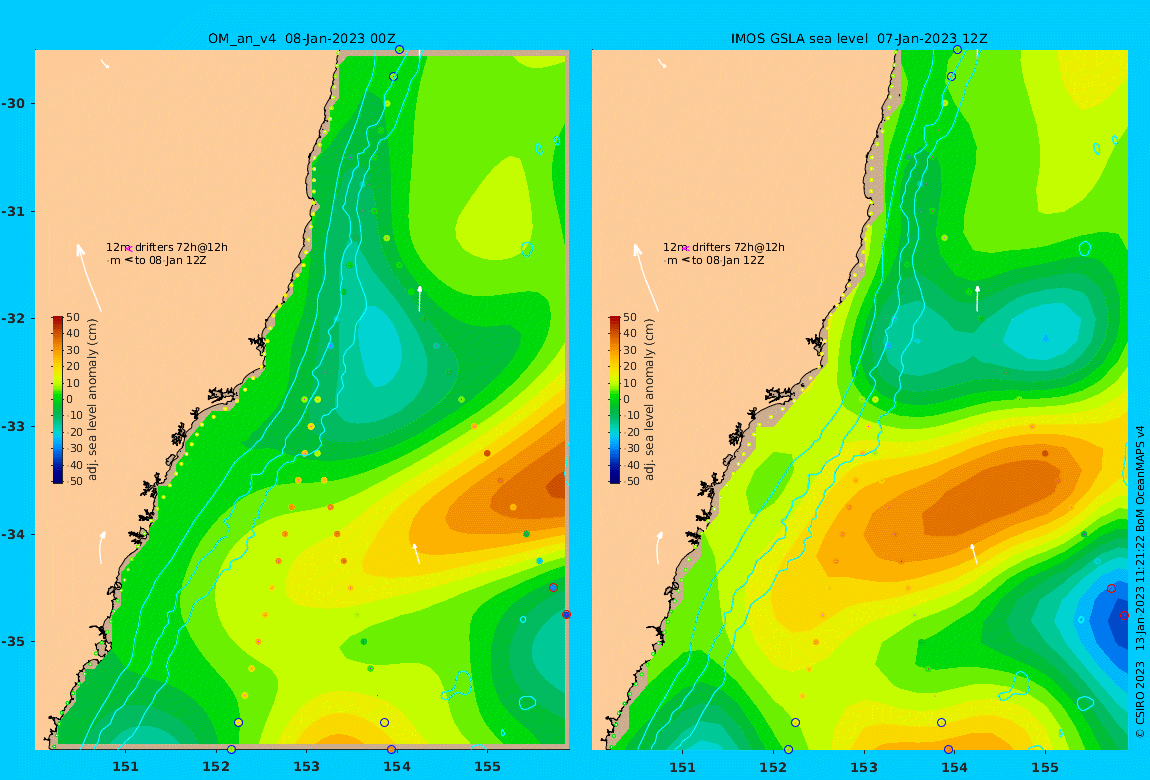The width and height of the screenshot is (1150, 780).
Task: Click the -35 latitude axis label
Action: tap(13, 641)
